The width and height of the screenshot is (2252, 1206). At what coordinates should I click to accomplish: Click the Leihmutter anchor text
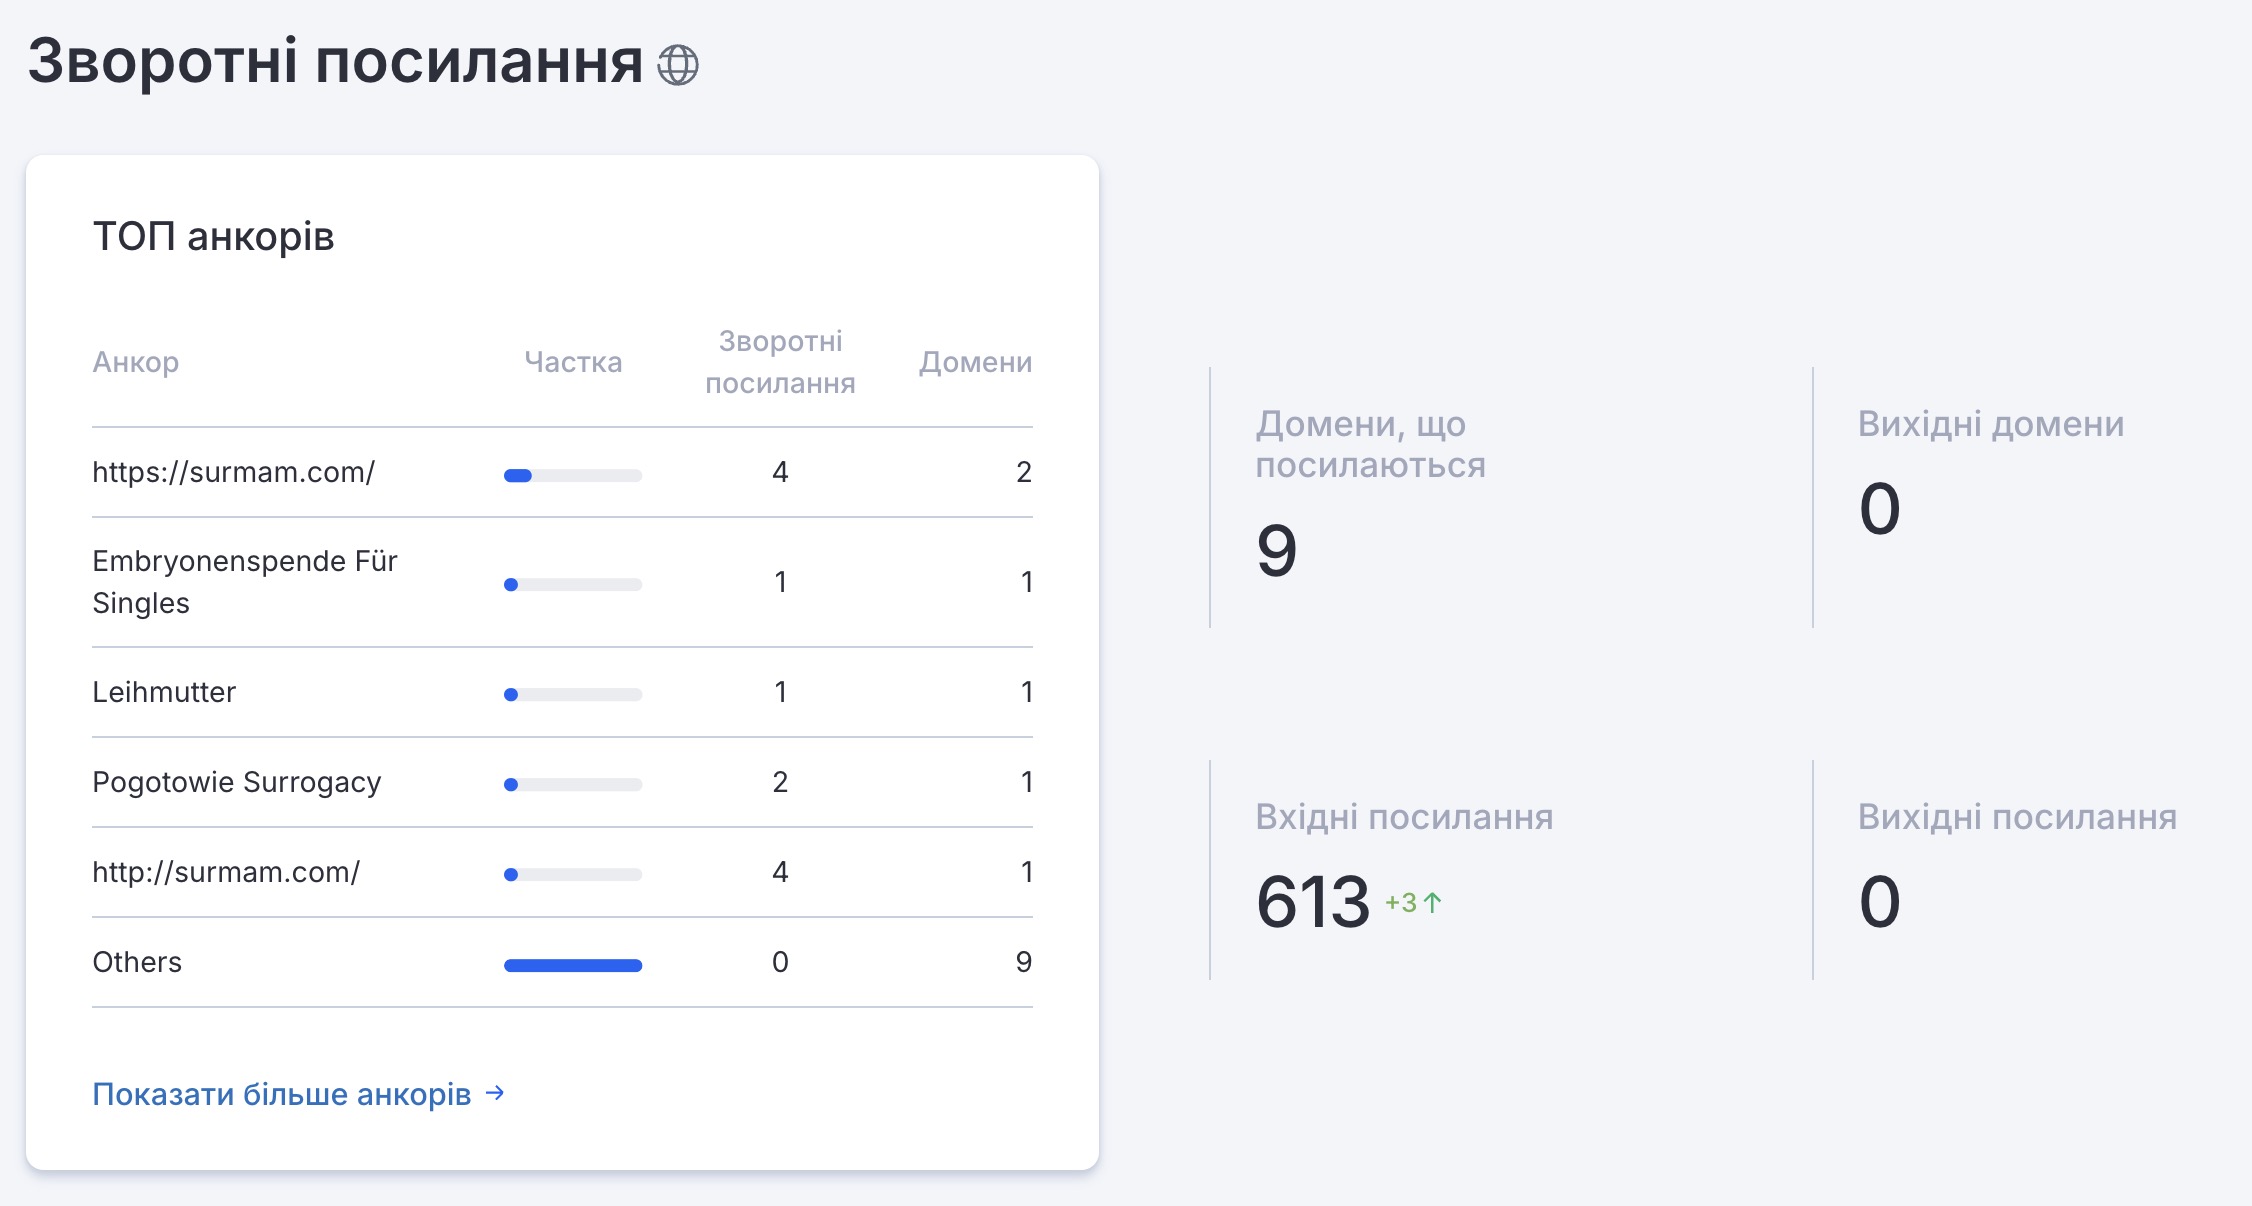(164, 692)
